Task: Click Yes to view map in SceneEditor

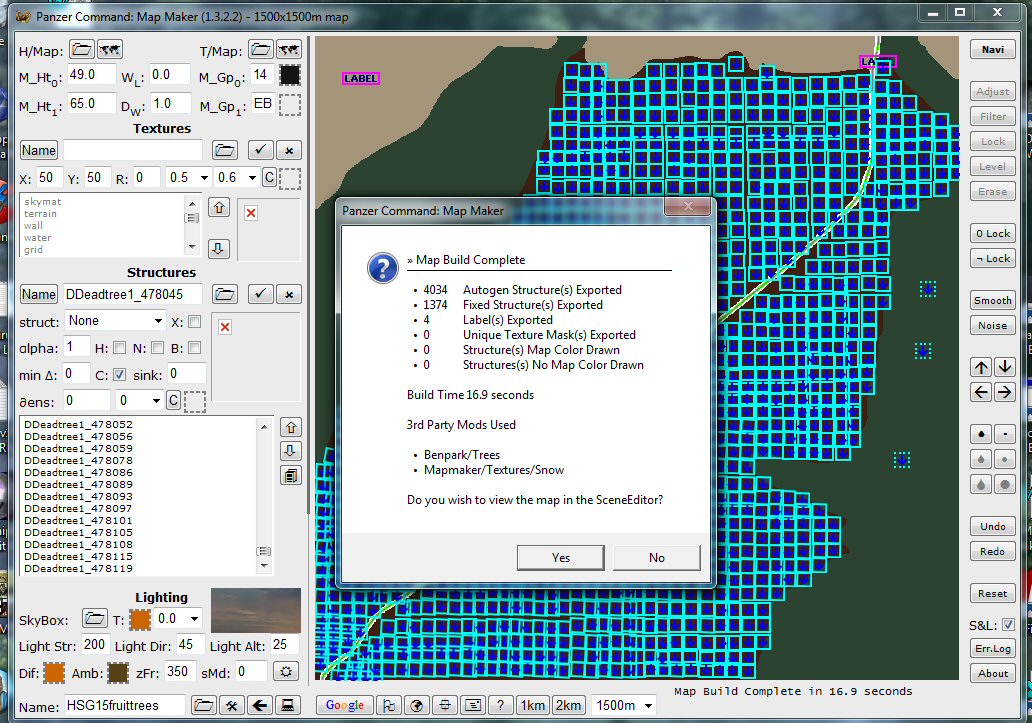Action: 561,557
